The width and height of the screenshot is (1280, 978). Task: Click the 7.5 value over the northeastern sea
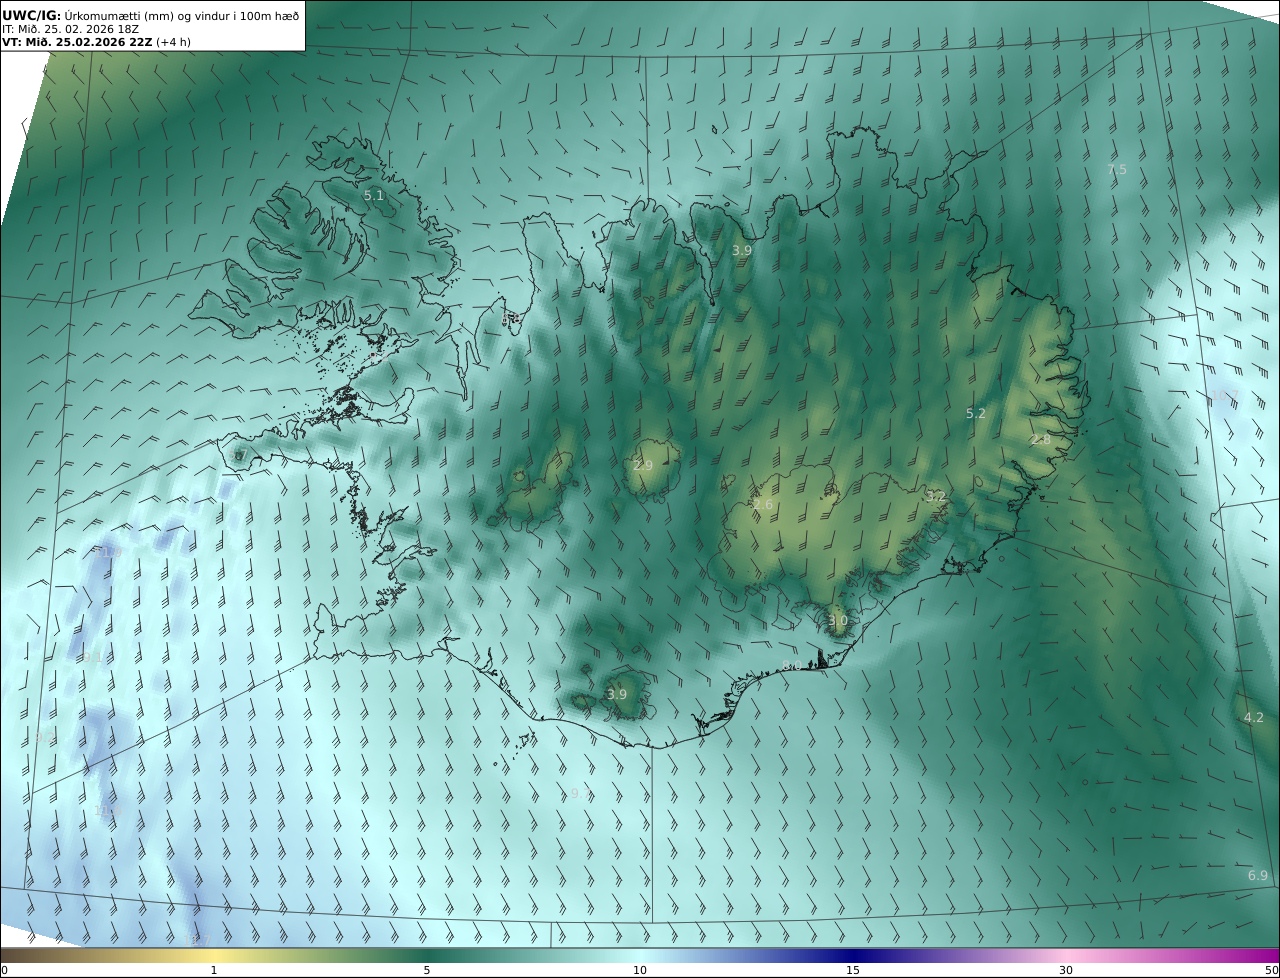[1117, 170]
